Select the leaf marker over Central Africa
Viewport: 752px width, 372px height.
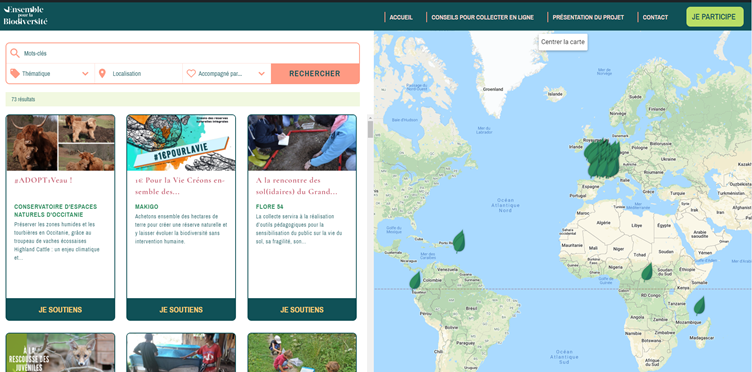(x=647, y=272)
